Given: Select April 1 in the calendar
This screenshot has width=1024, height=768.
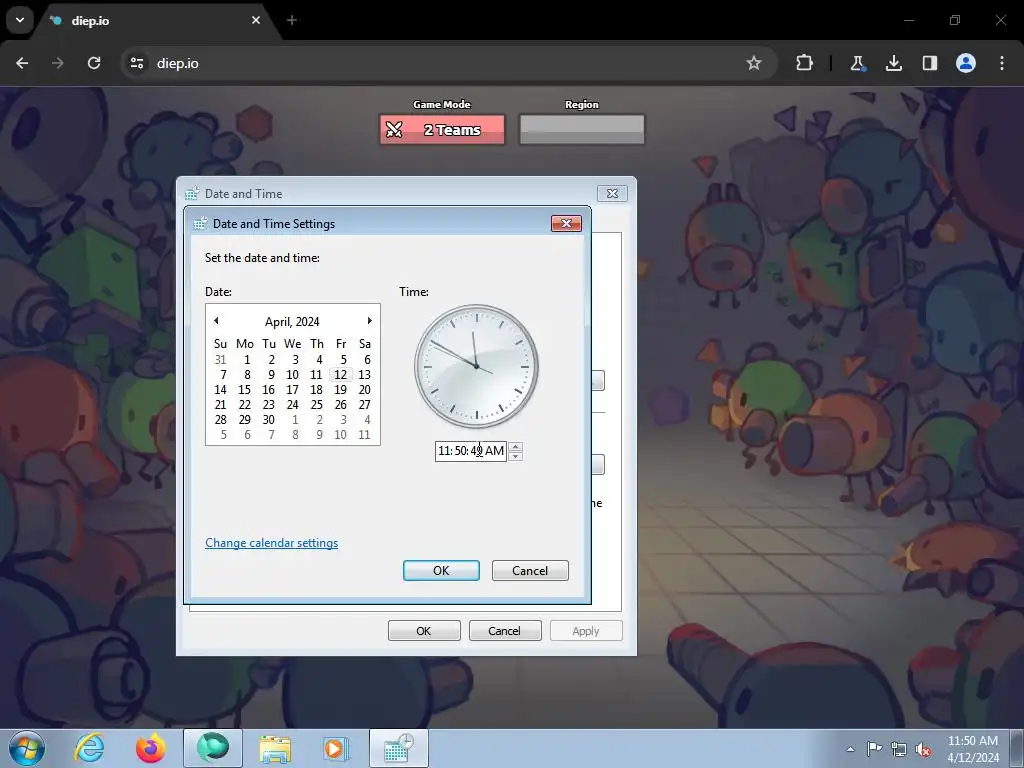Looking at the screenshot, I should (247, 359).
